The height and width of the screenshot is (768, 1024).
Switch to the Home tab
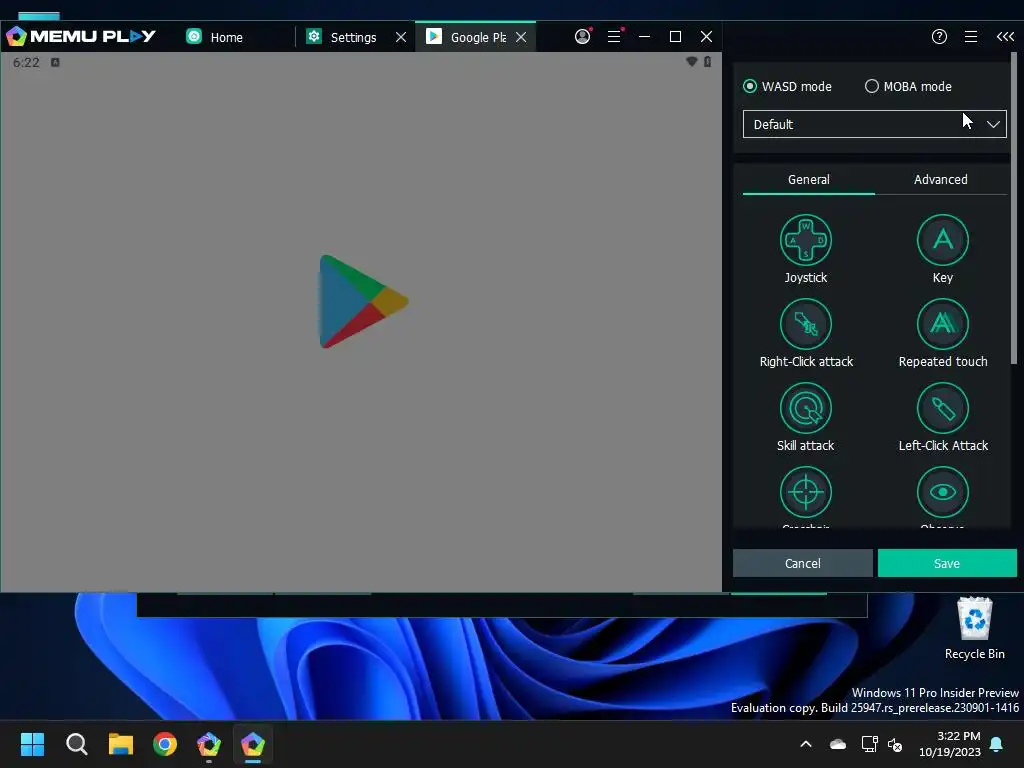tap(226, 37)
